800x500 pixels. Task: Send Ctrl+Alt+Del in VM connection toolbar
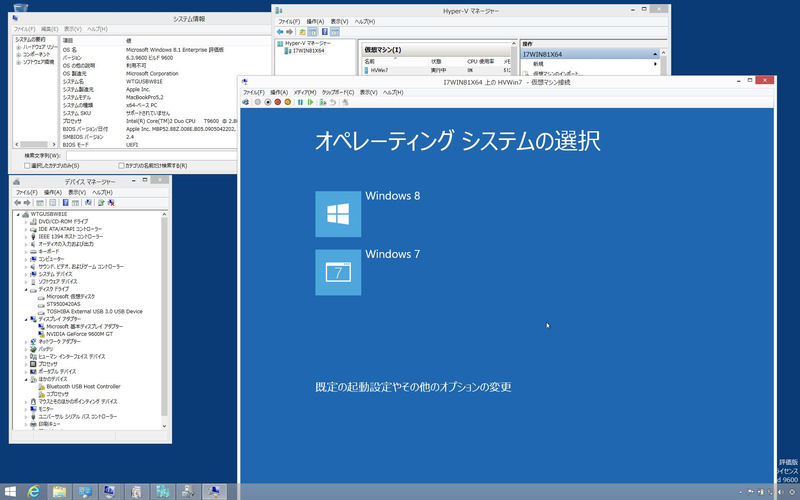pos(246,102)
